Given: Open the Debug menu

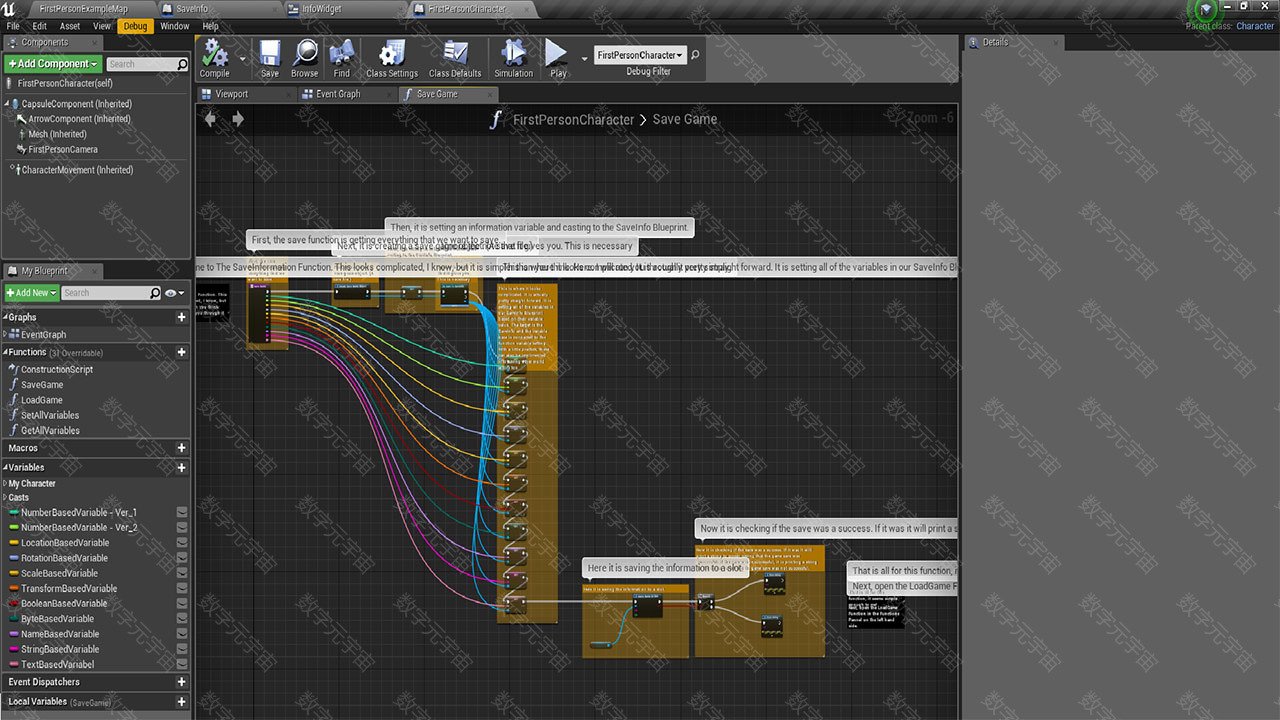Looking at the screenshot, I should (x=135, y=26).
